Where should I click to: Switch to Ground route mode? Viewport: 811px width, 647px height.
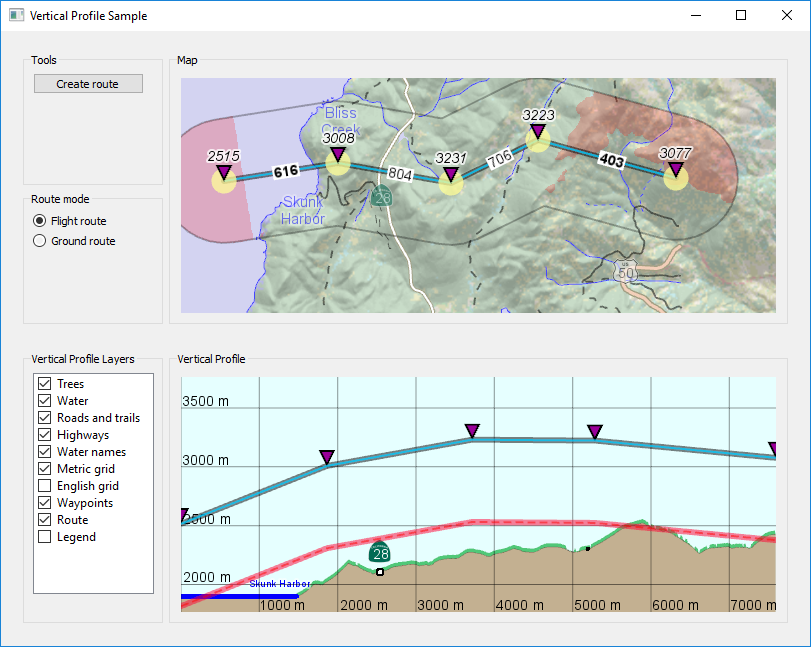(x=40, y=241)
